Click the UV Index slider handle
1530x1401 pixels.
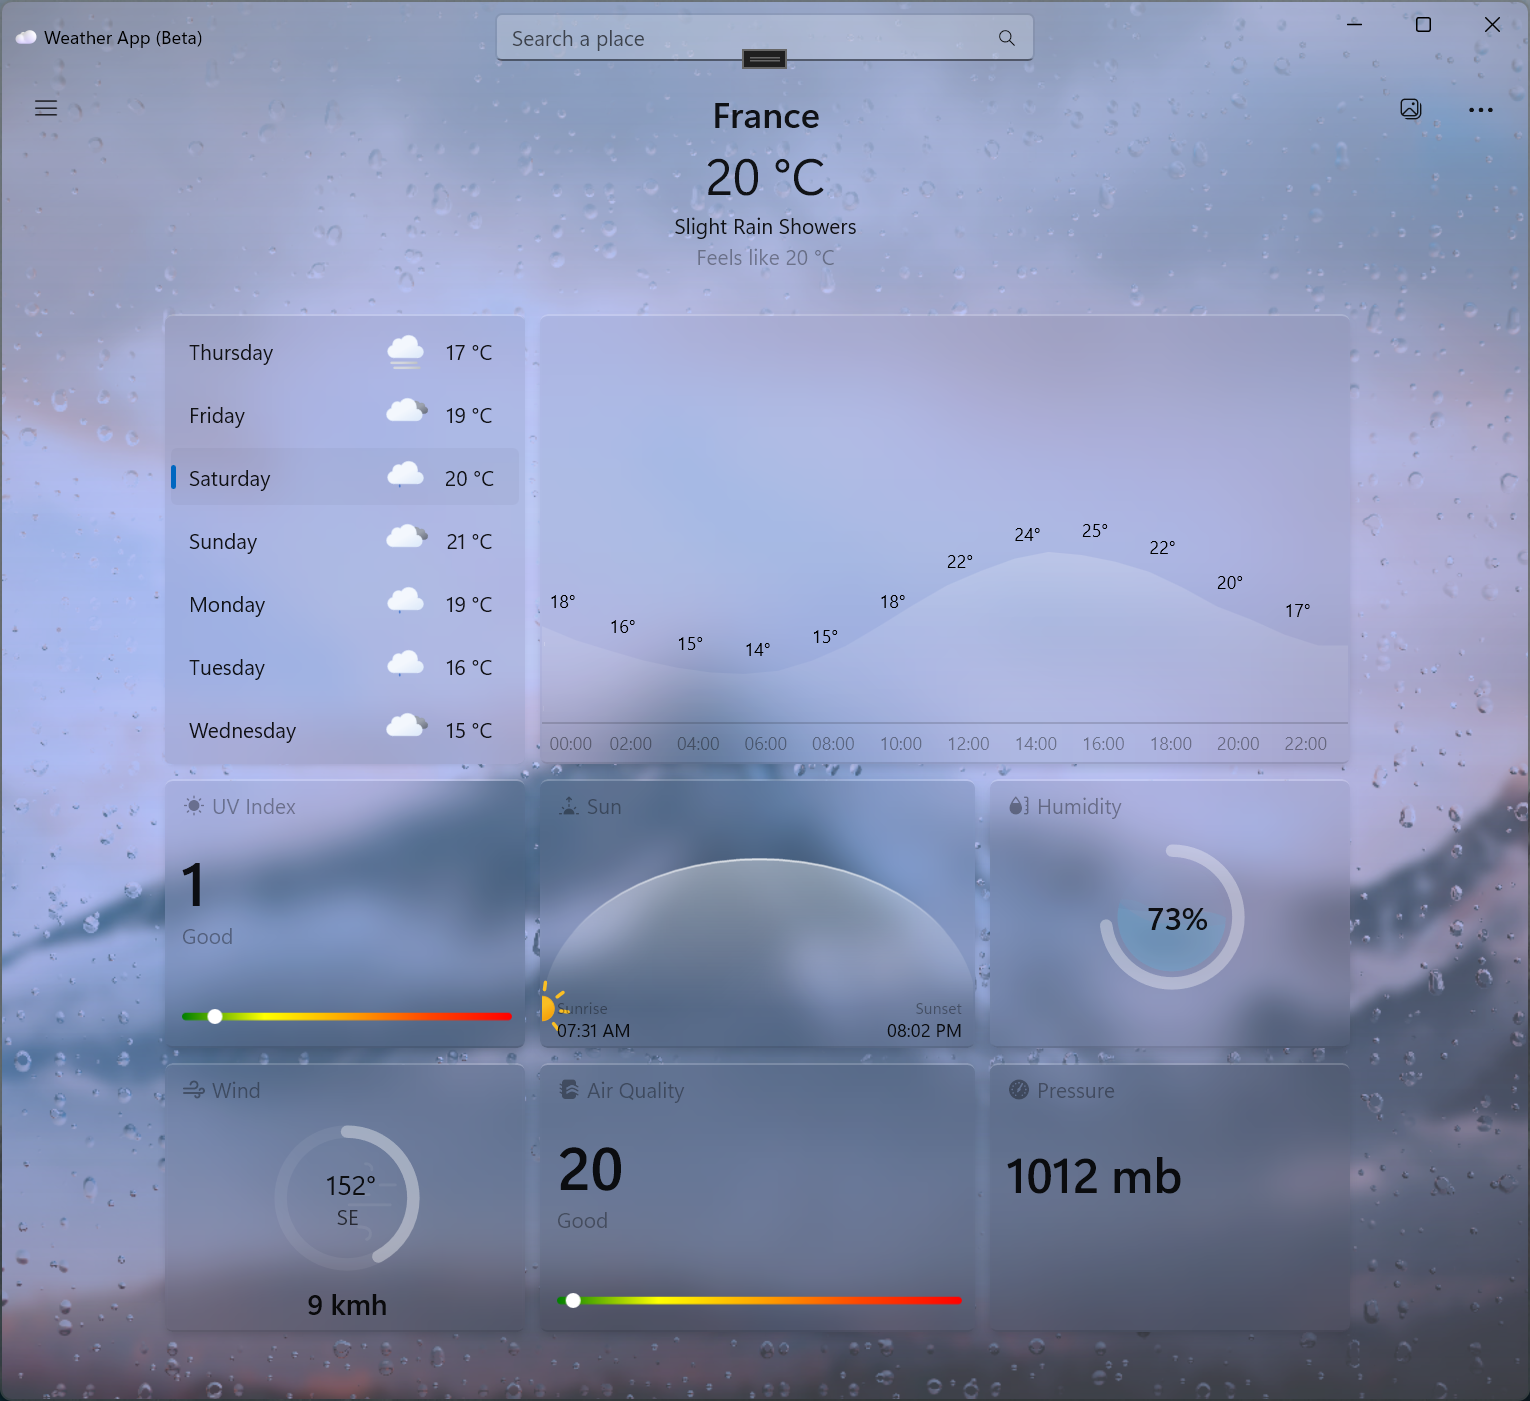point(215,1016)
